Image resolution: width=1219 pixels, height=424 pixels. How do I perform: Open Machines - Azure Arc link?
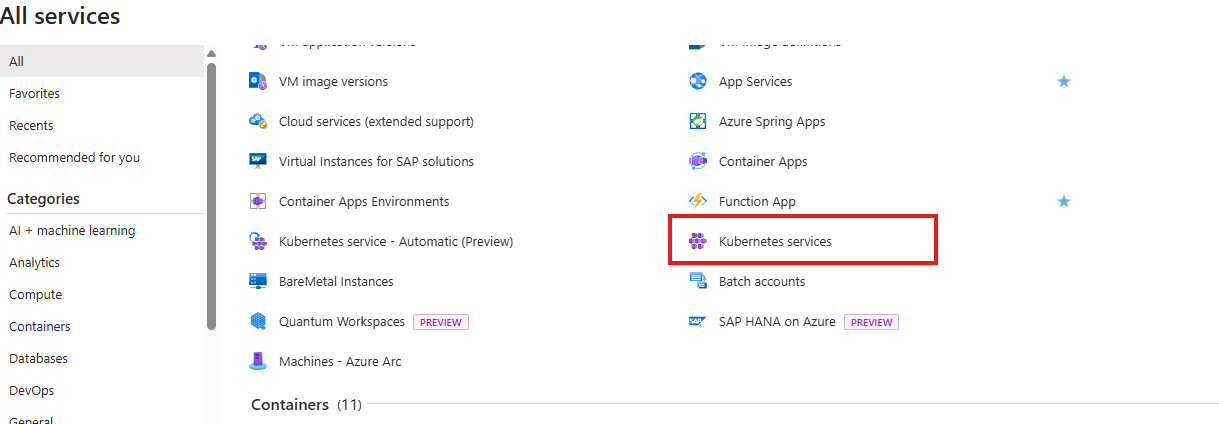coord(340,361)
